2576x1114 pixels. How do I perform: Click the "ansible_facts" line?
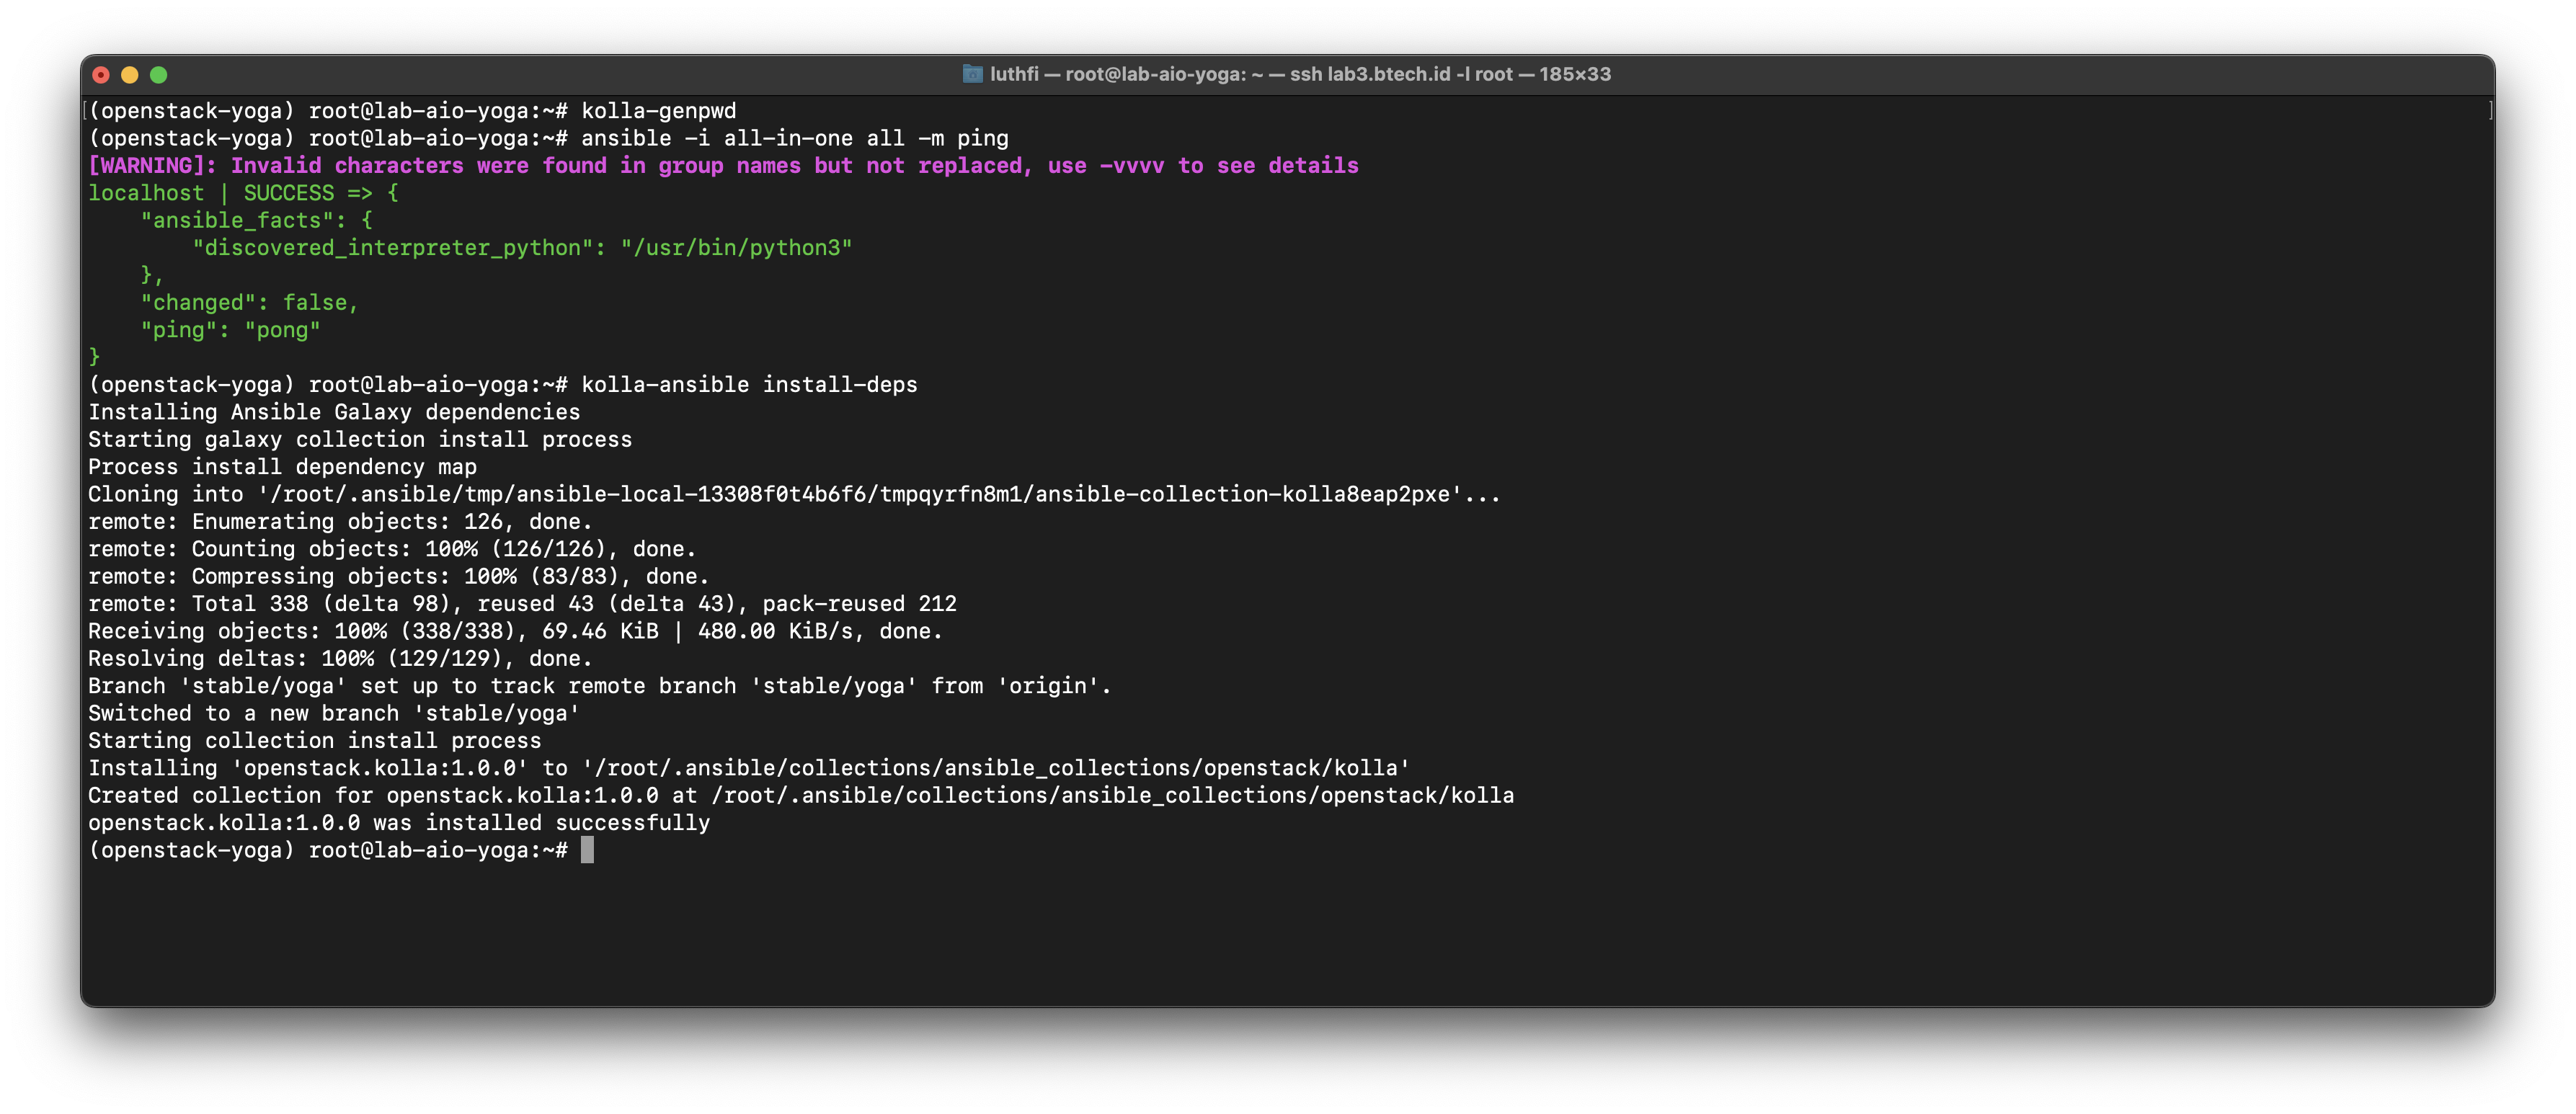coord(256,220)
